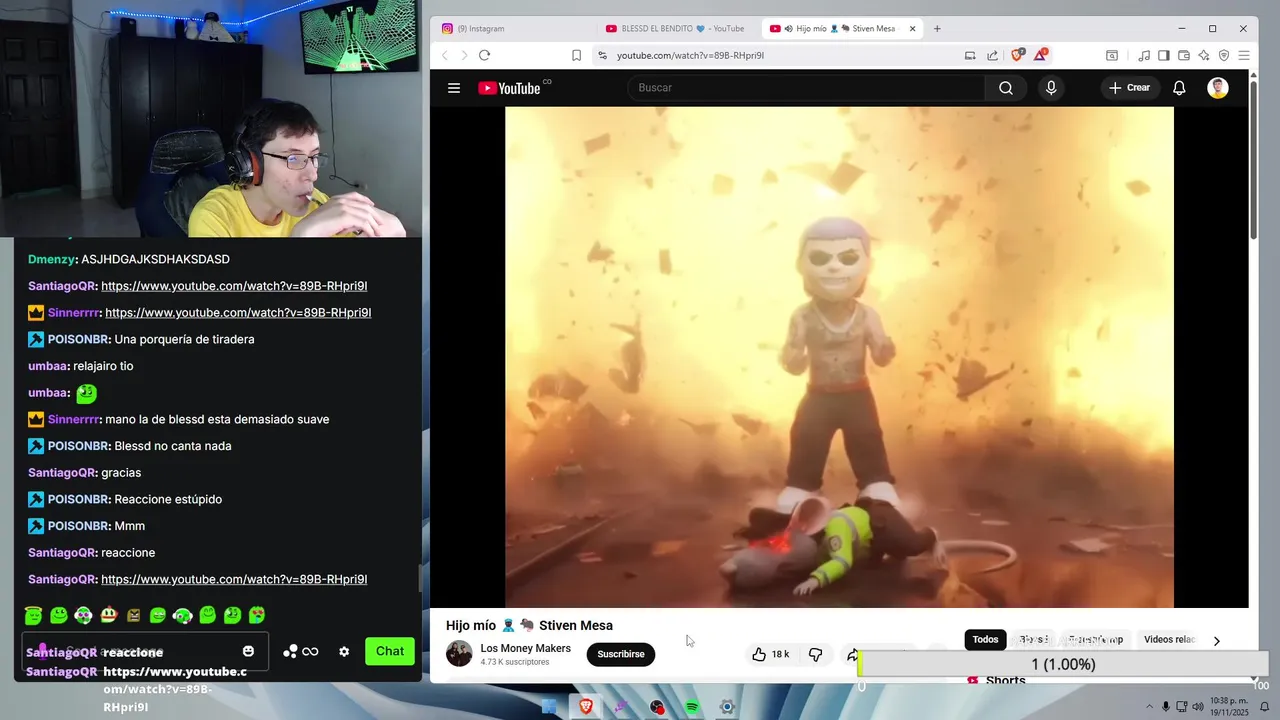
Task: Click chat message "Una porquería de tiradera"
Action: tap(184, 339)
